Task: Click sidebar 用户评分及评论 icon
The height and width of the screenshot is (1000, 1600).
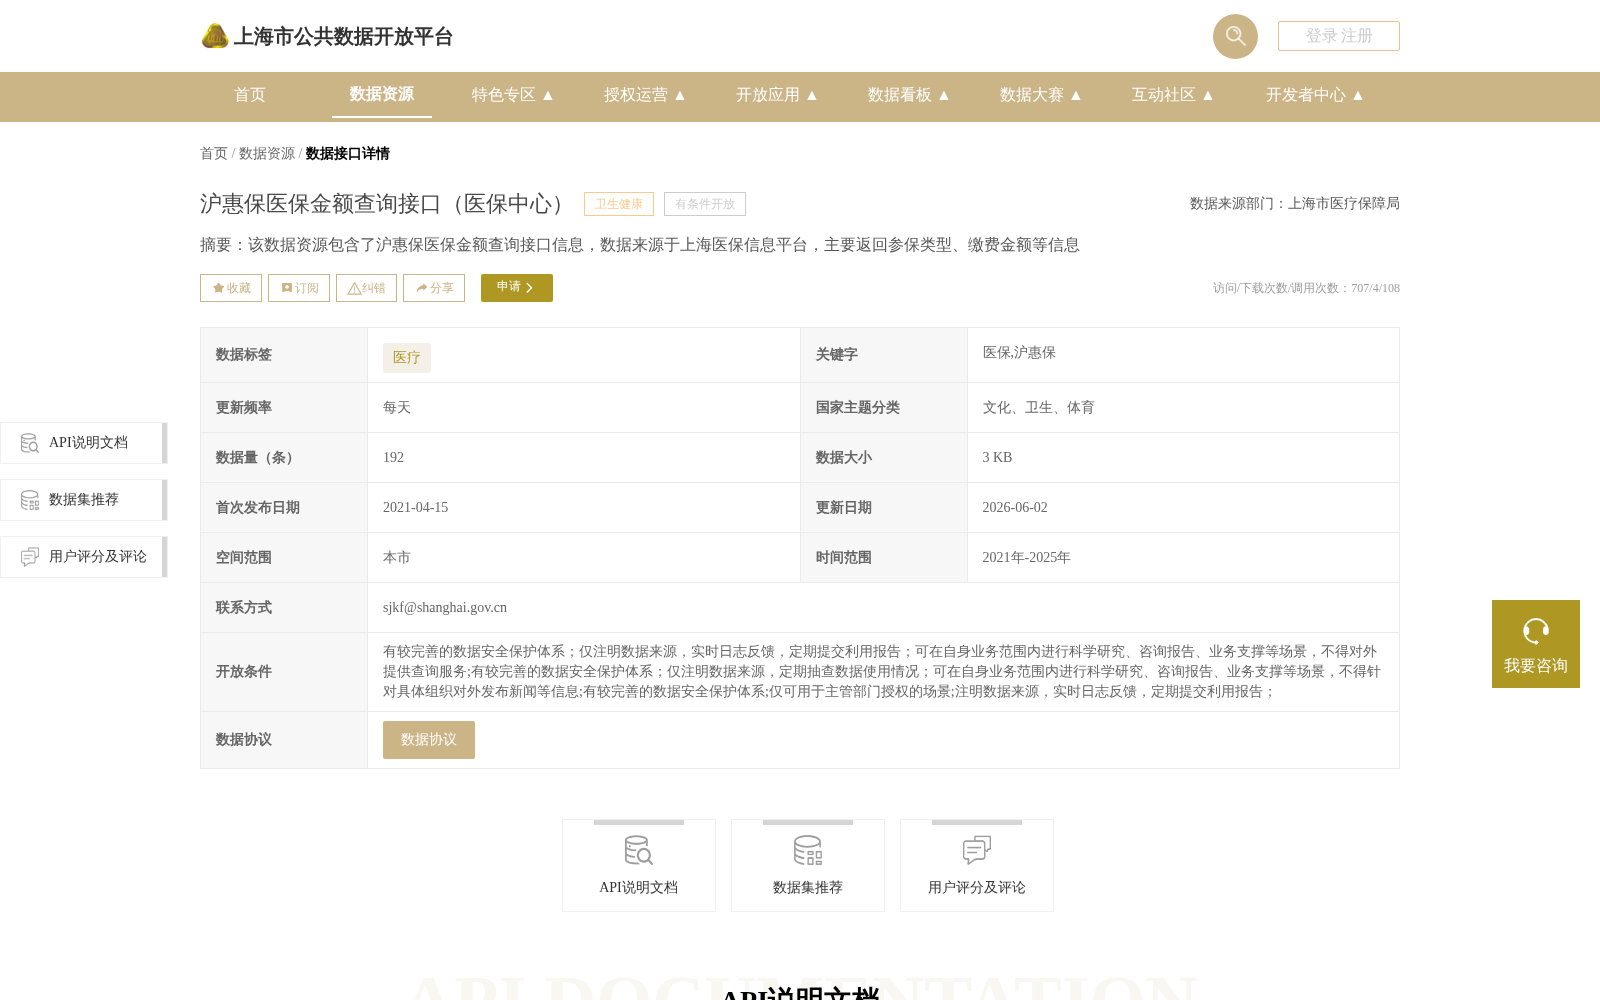Action: [x=30, y=557]
